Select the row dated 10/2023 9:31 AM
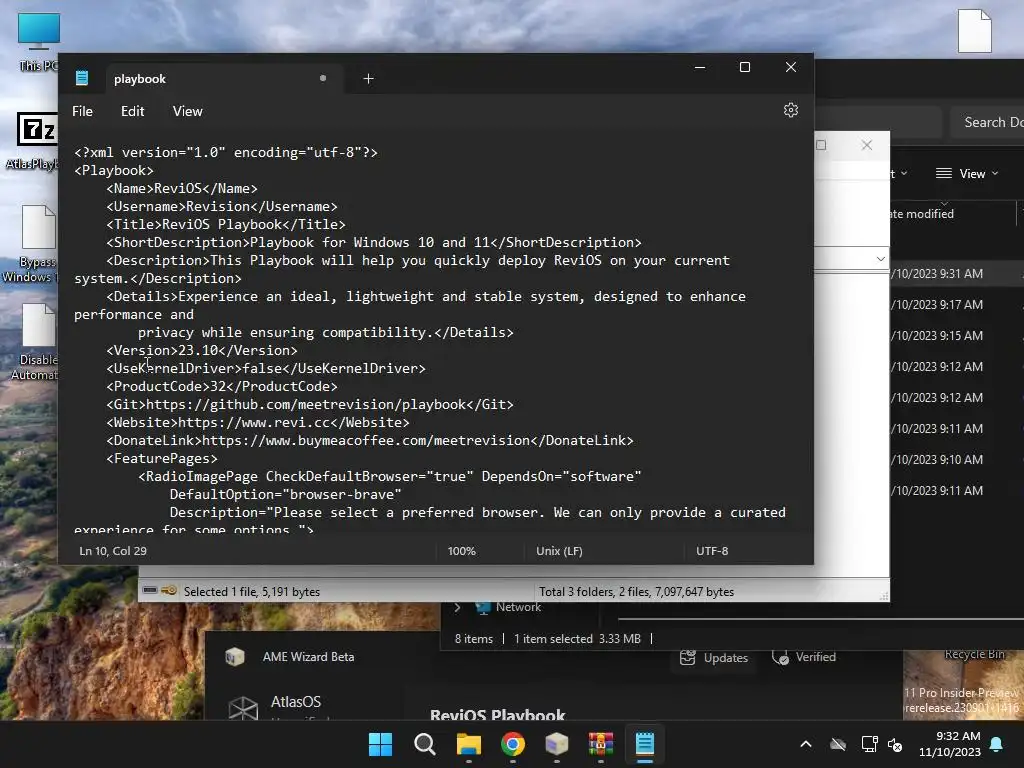 click(938, 274)
